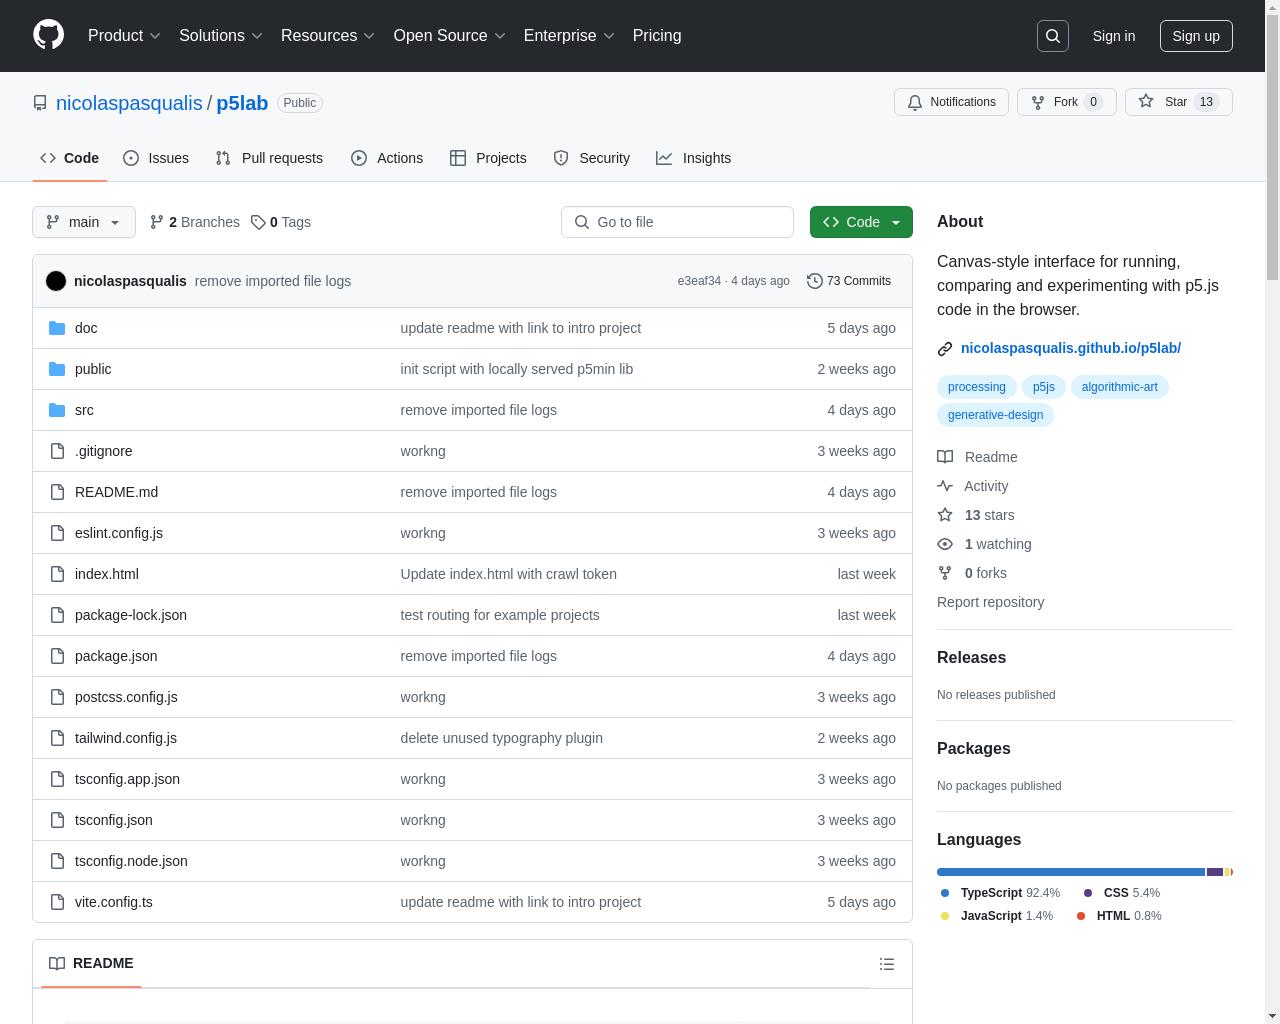Click the pulse icon beside Activity

click(x=945, y=486)
